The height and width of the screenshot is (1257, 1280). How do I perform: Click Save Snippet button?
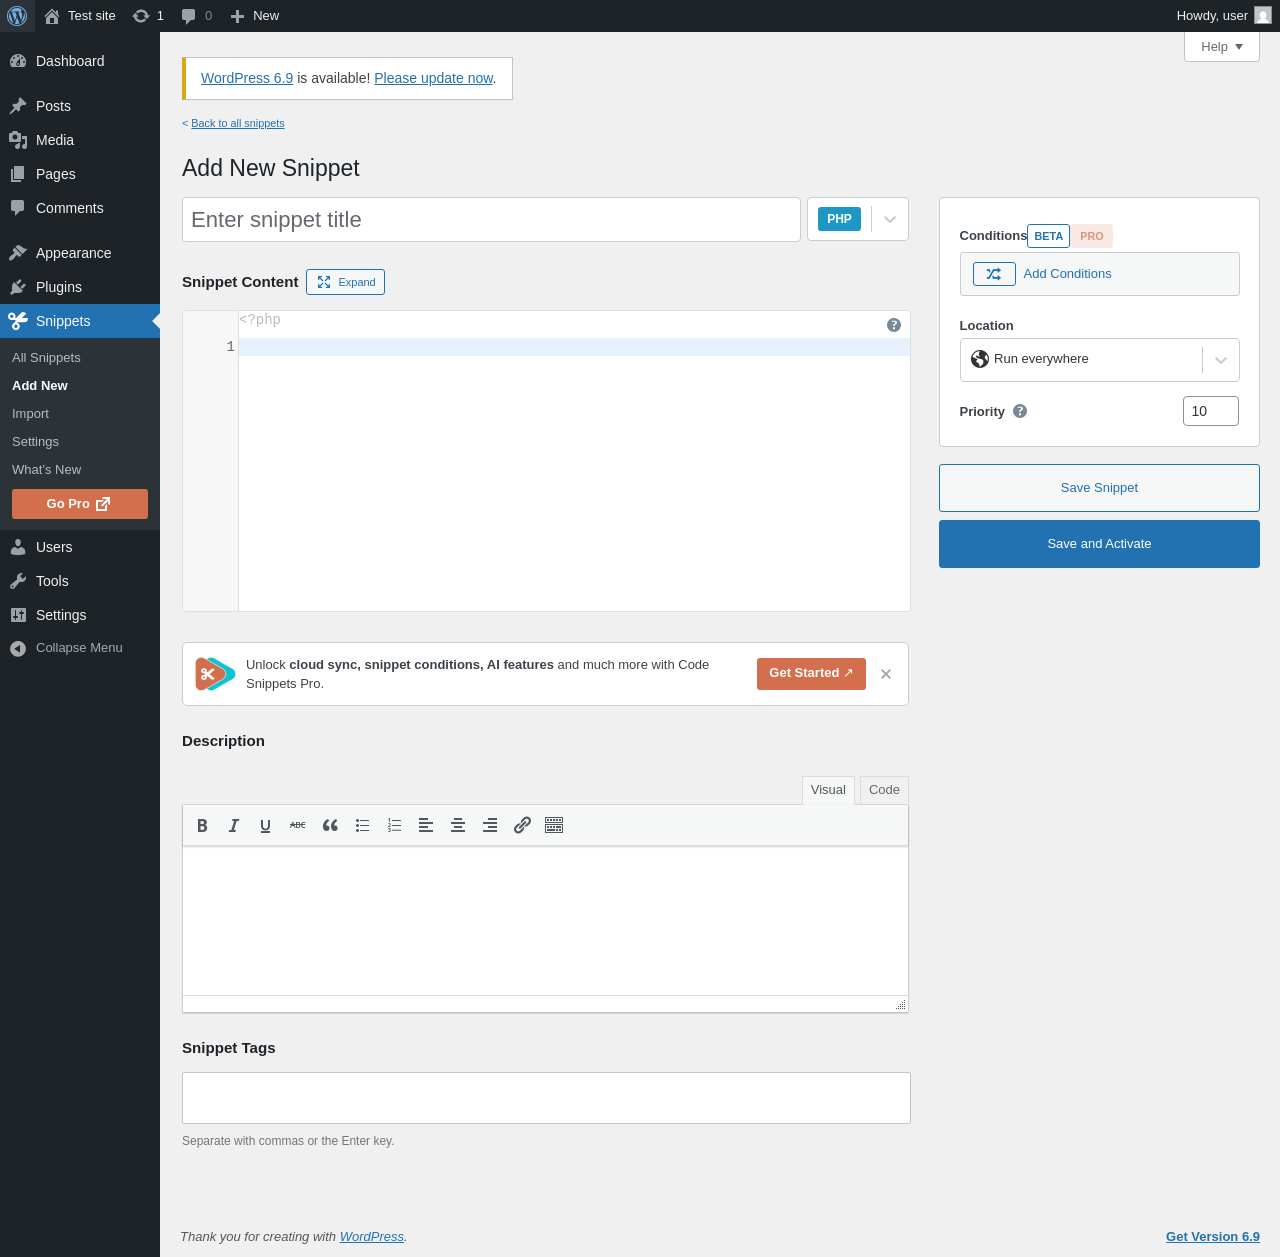coord(1099,488)
